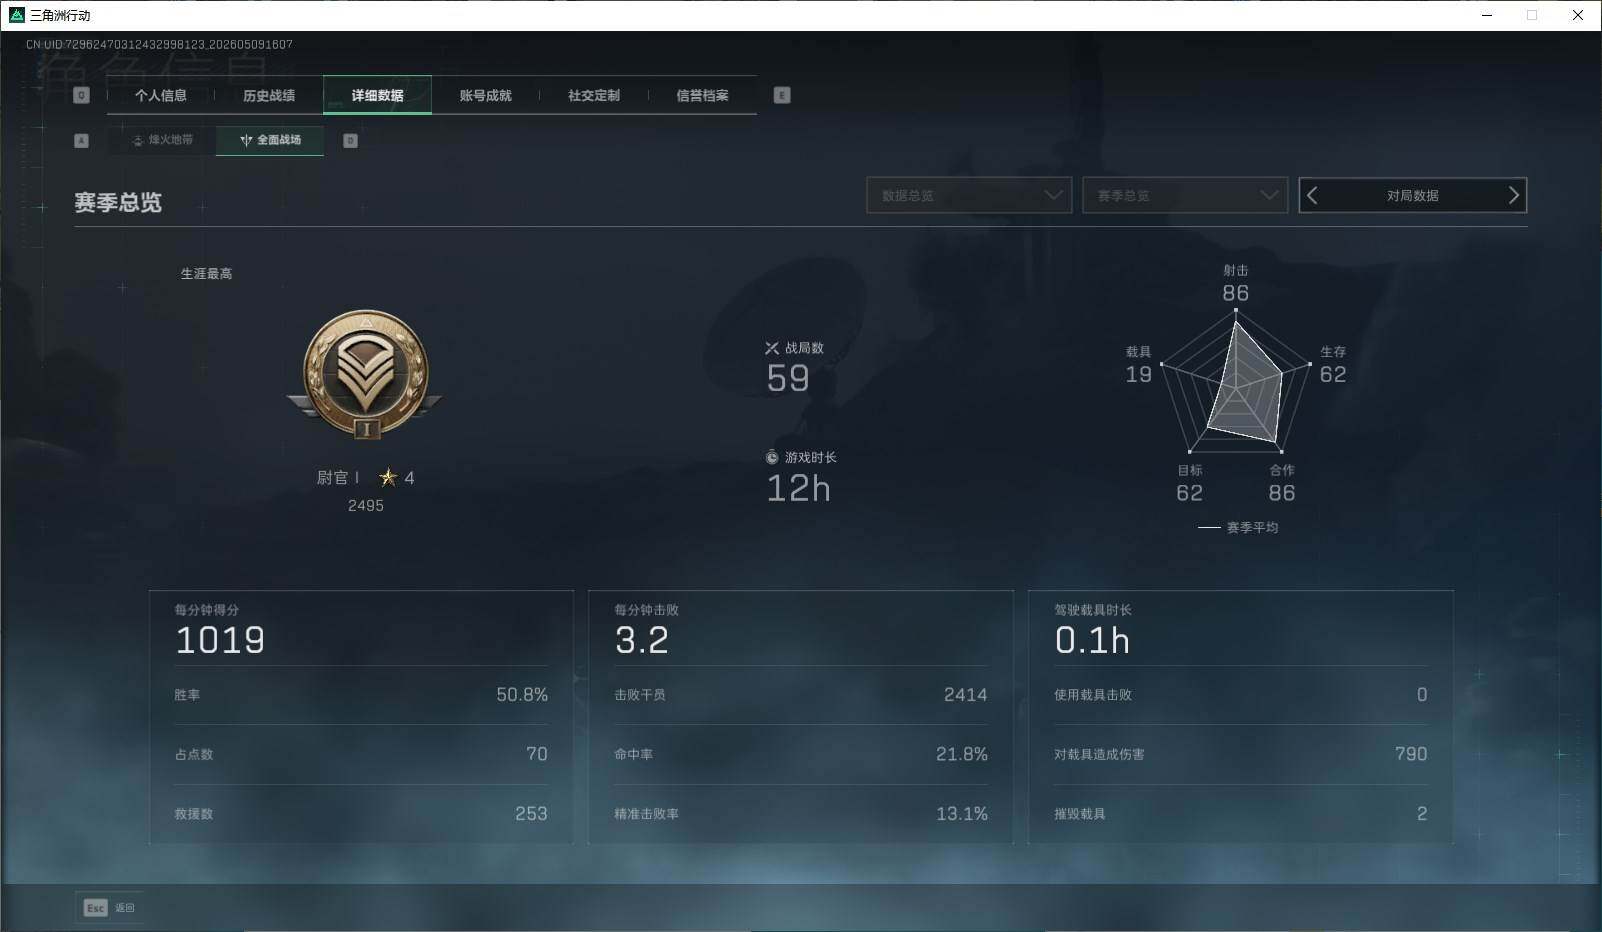The height and width of the screenshot is (932, 1602).
Task: Click the 救援数 253 row
Action: (x=361, y=814)
